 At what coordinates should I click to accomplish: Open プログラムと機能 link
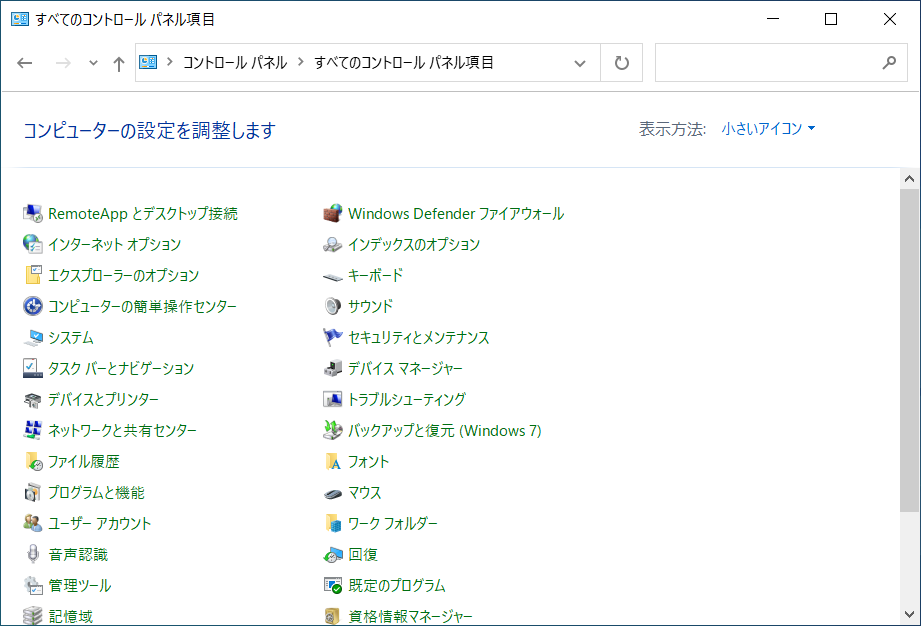click(96, 493)
